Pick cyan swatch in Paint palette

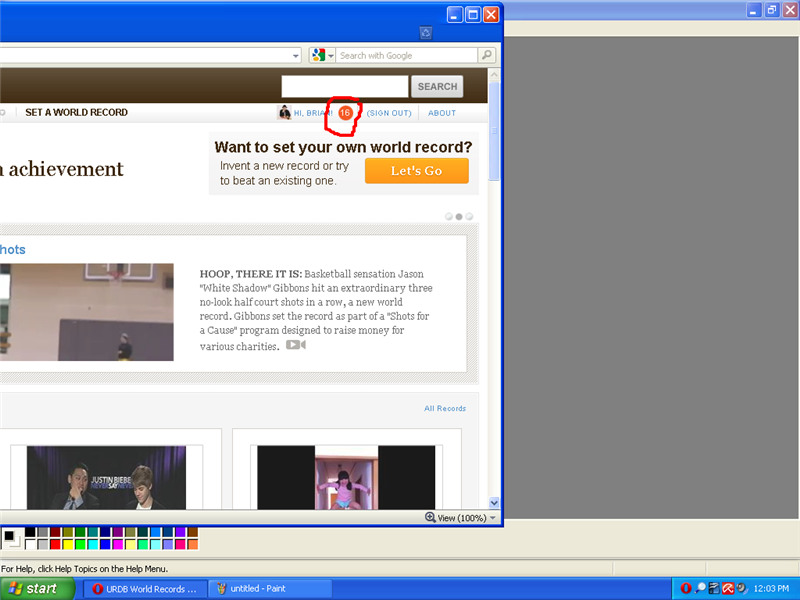93,544
